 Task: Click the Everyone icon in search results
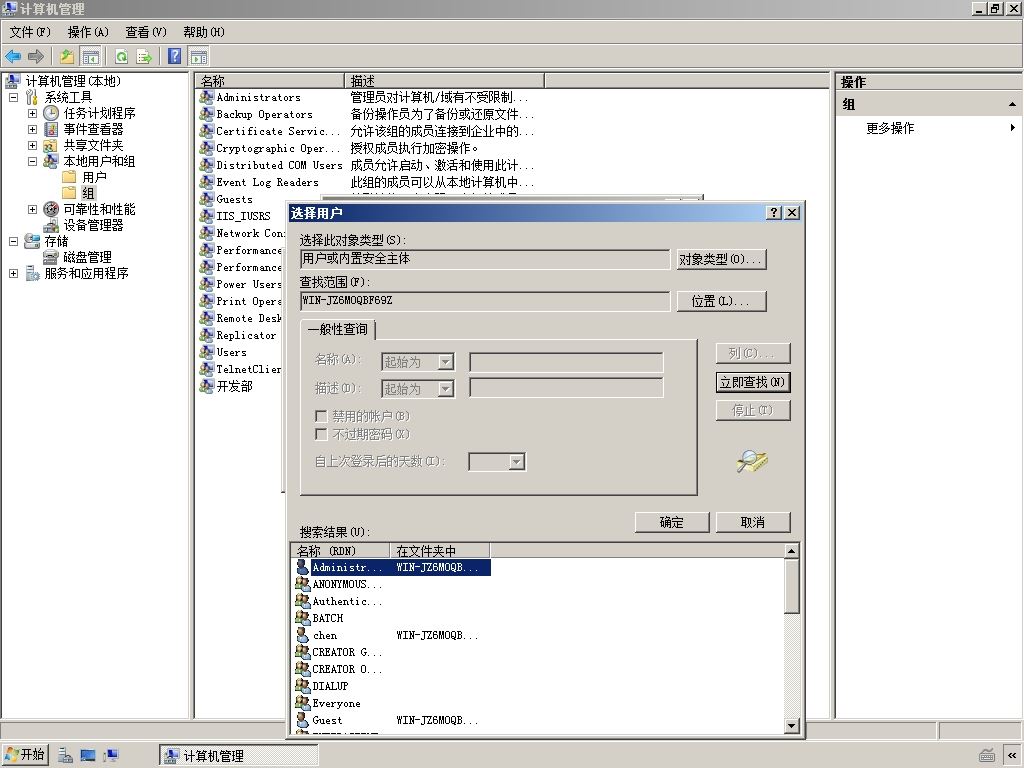click(x=302, y=703)
